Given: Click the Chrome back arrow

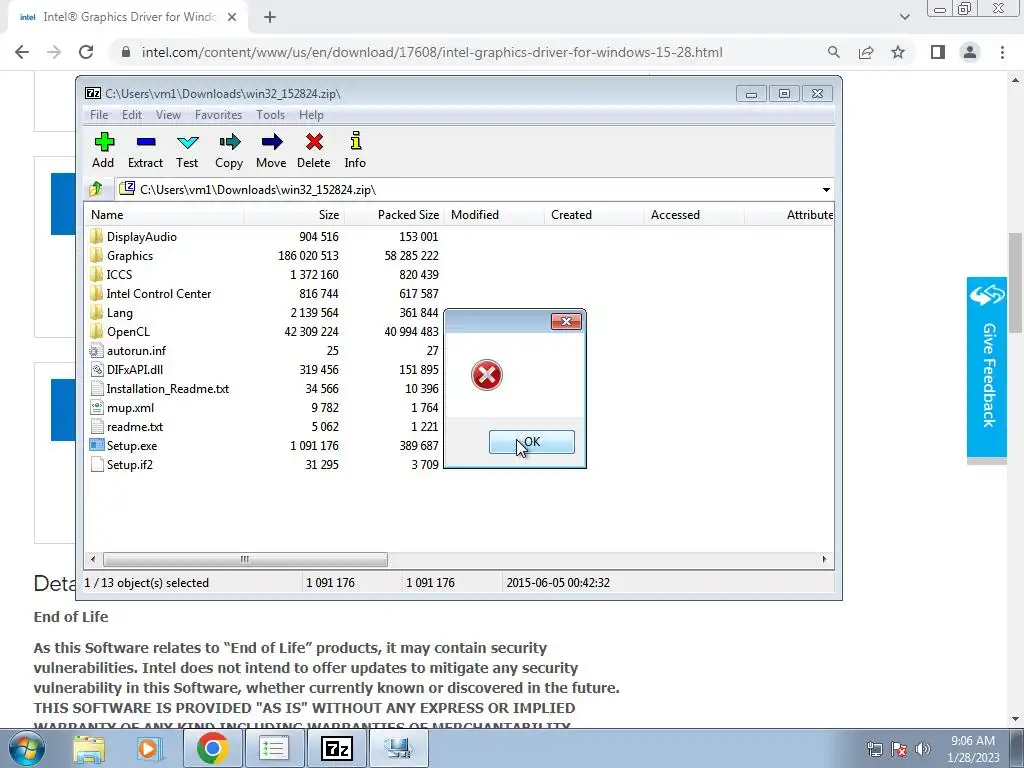Looking at the screenshot, I should pyautogui.click(x=22, y=52).
